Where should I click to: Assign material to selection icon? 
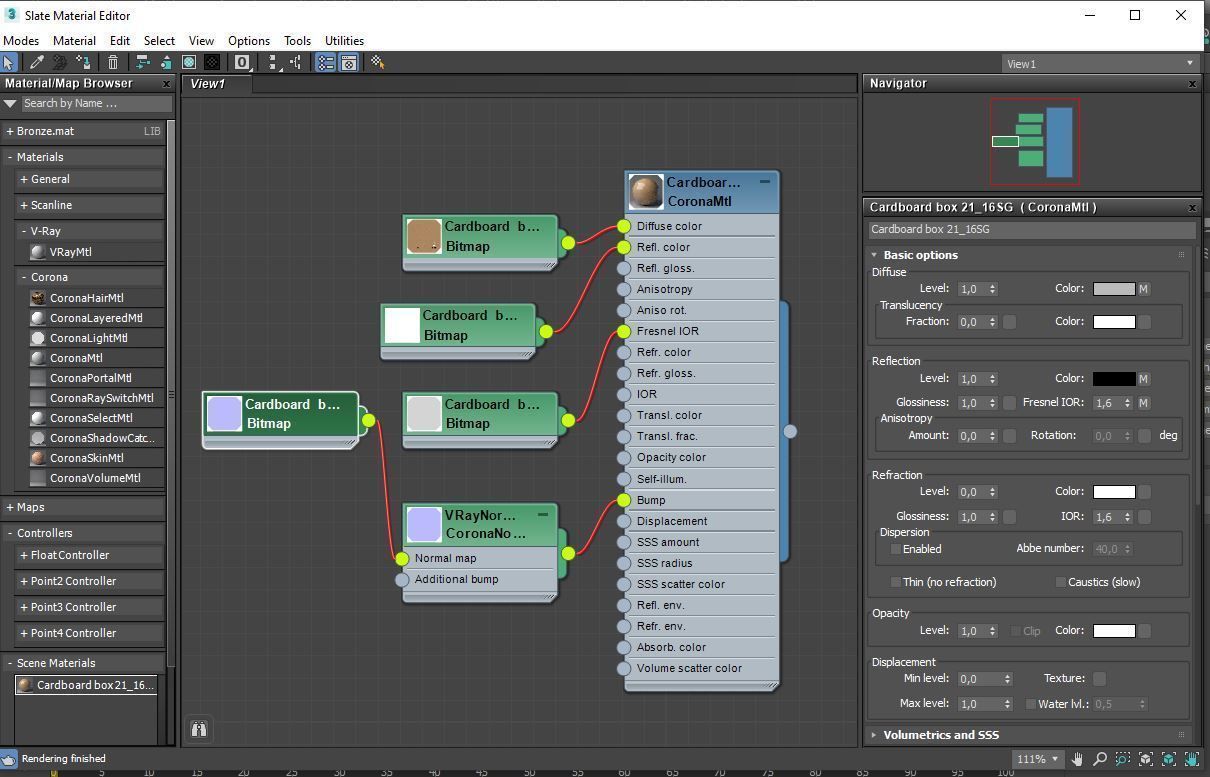click(84, 62)
